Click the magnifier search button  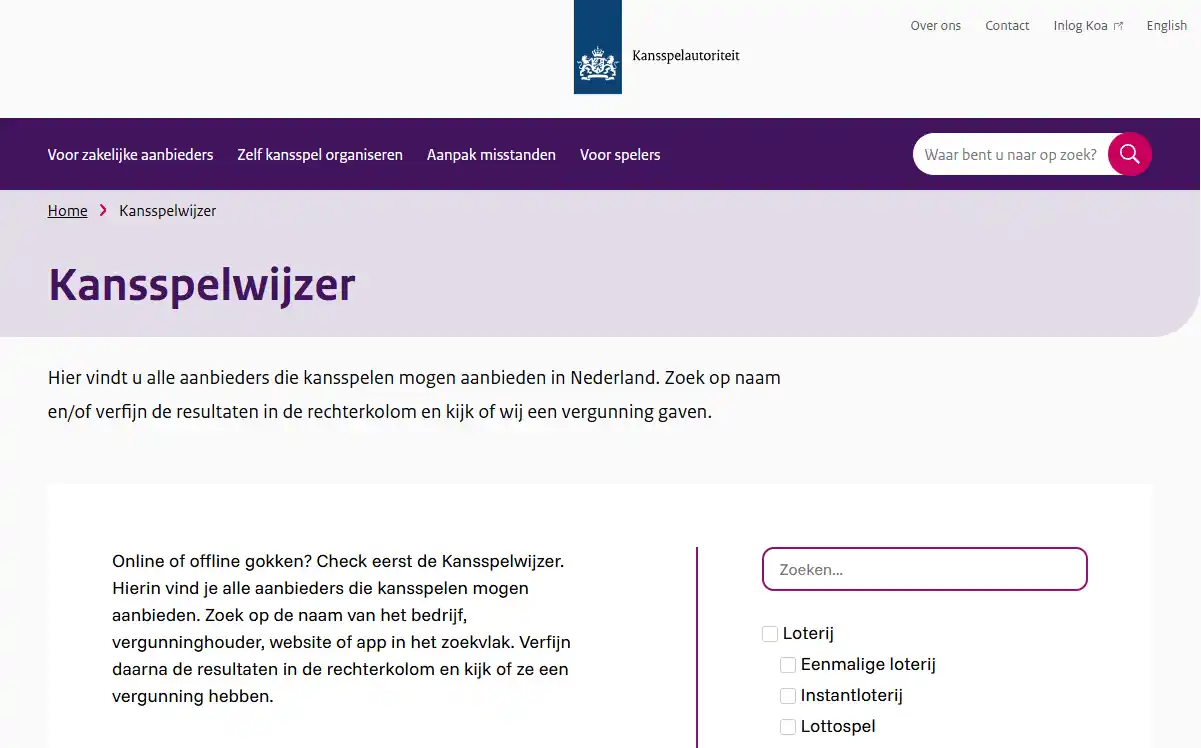pos(1130,154)
